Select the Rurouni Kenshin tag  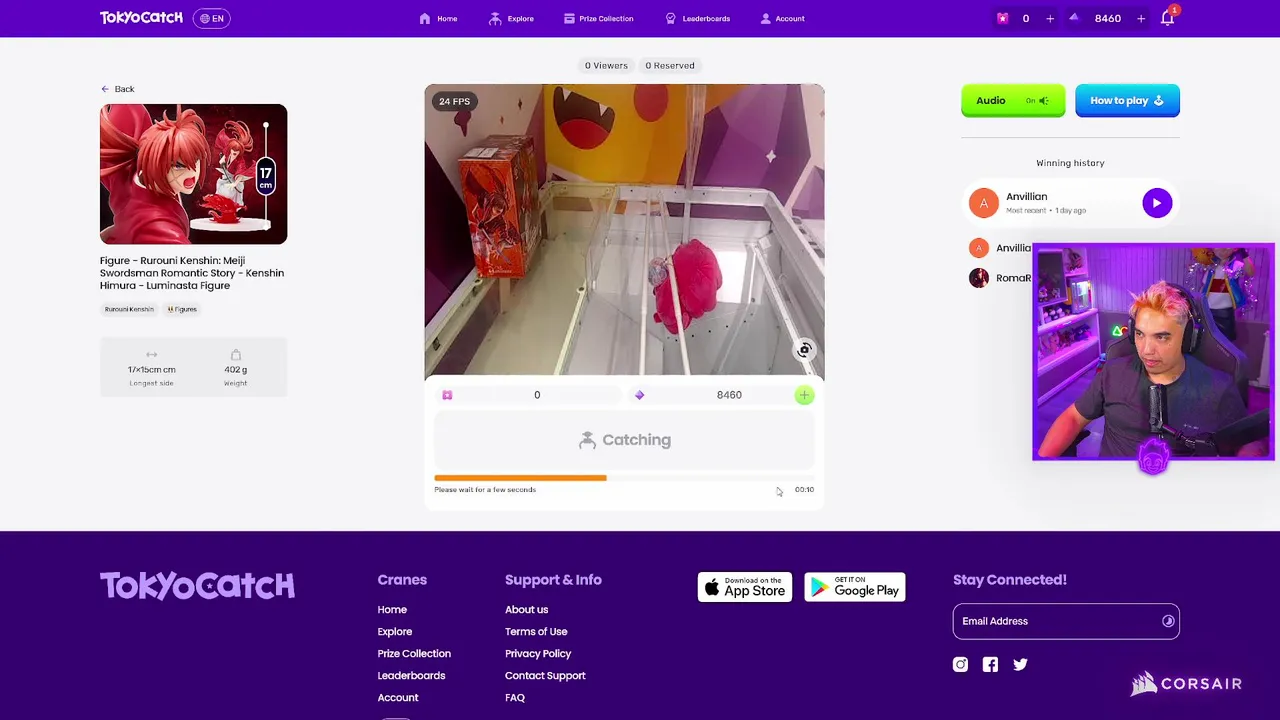click(129, 309)
